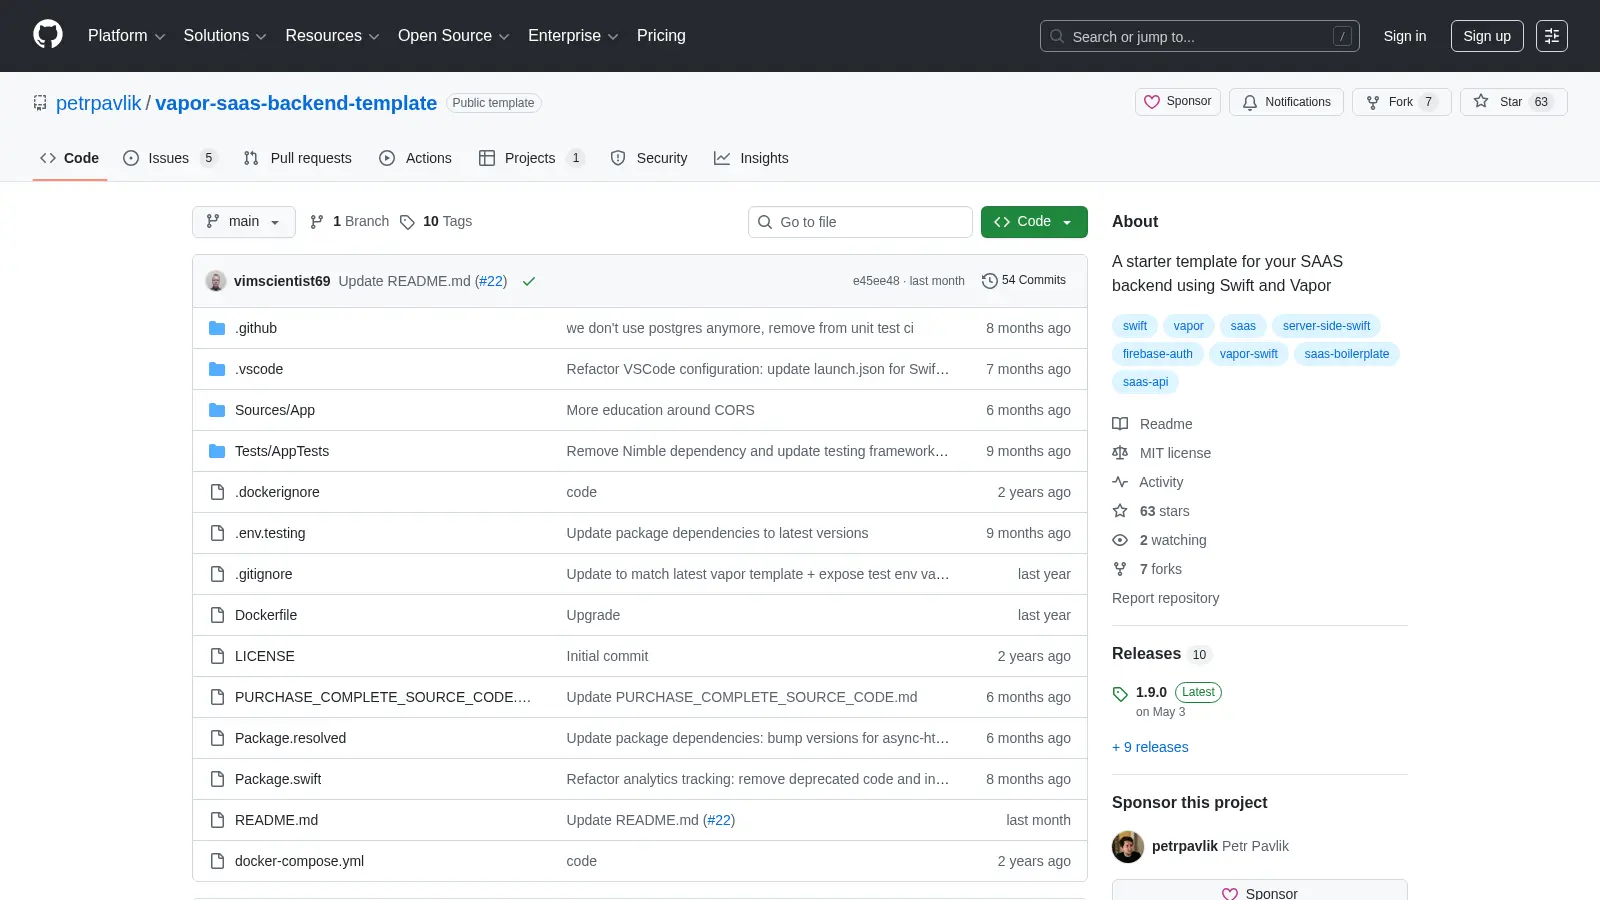
Task: Click the Sponsor heart button at top
Action: (x=1178, y=102)
